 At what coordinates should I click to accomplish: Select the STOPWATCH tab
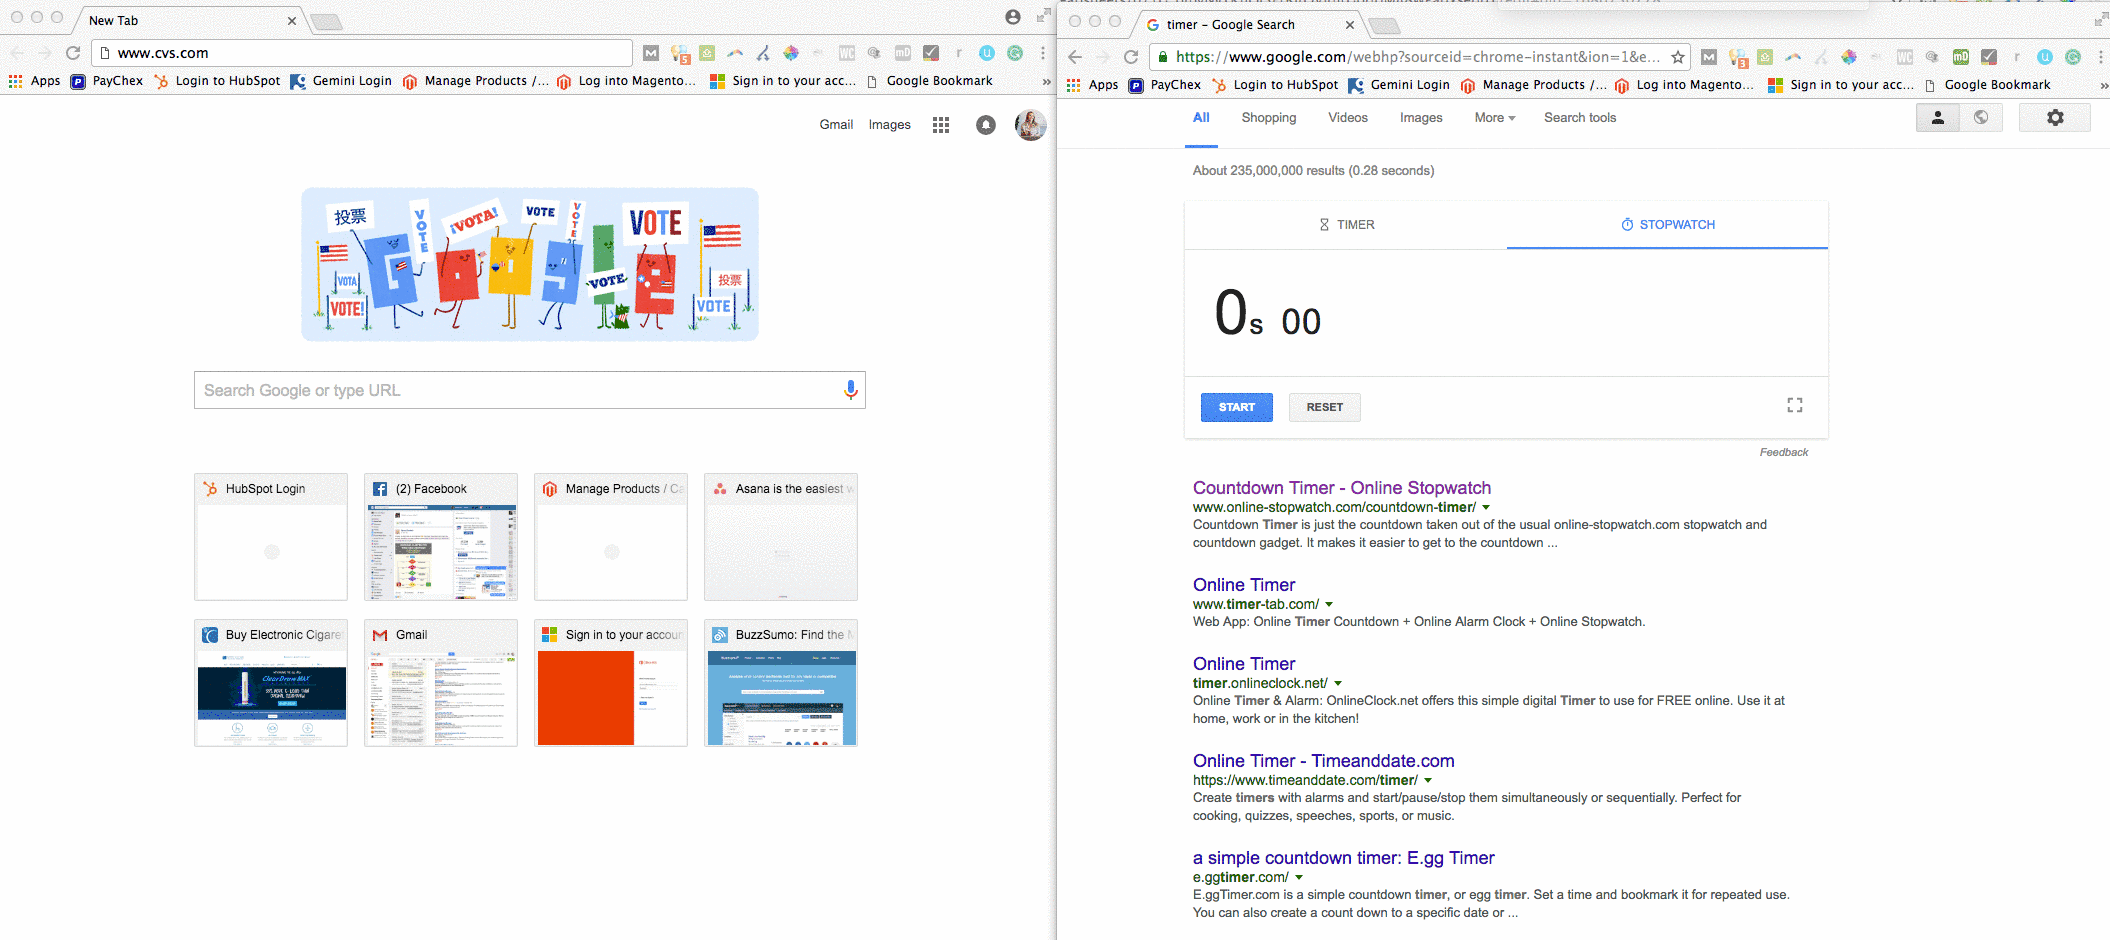(1667, 225)
